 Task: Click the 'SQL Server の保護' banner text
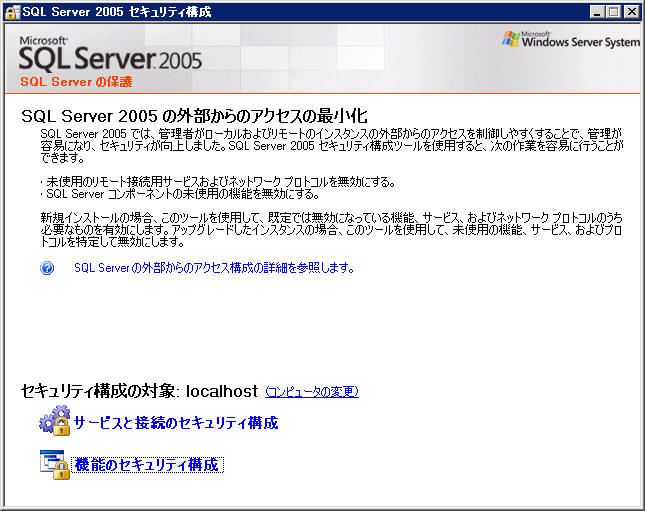[77, 82]
